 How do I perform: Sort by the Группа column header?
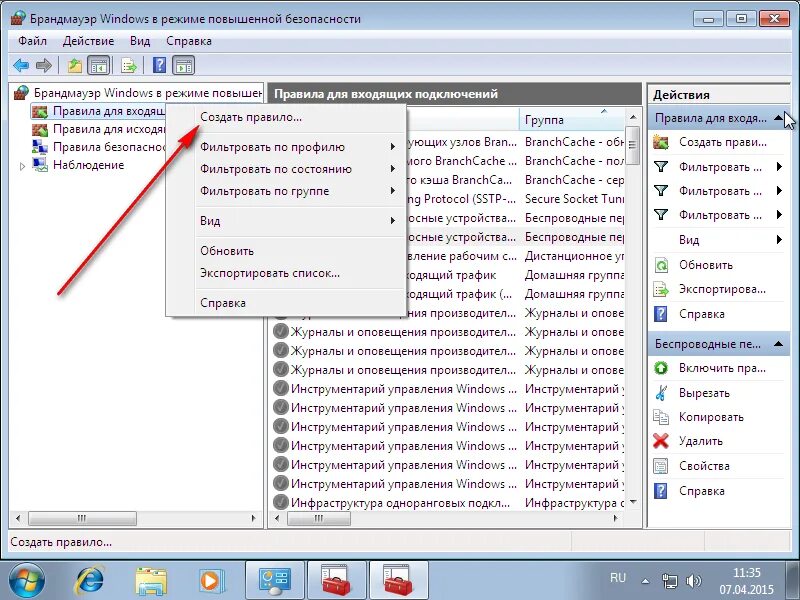pyautogui.click(x=571, y=120)
